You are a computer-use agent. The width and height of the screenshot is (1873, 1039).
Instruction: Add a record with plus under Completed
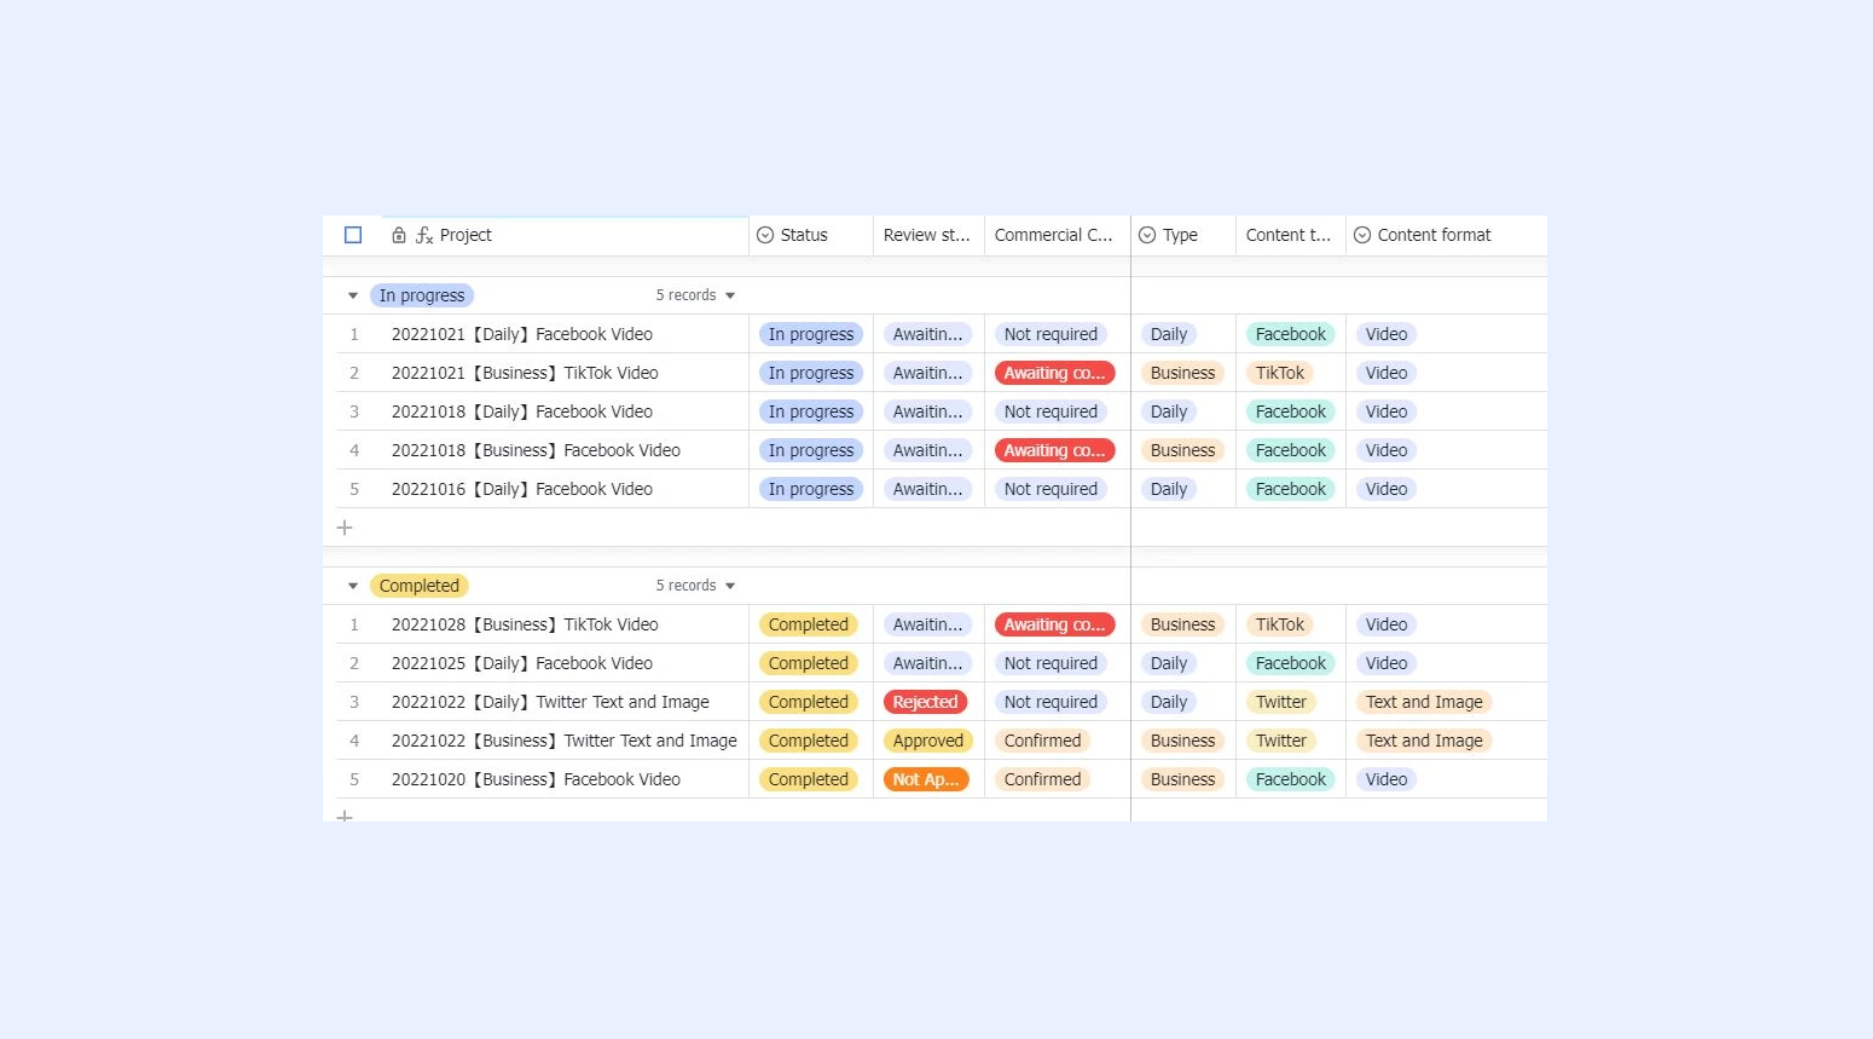tap(345, 815)
